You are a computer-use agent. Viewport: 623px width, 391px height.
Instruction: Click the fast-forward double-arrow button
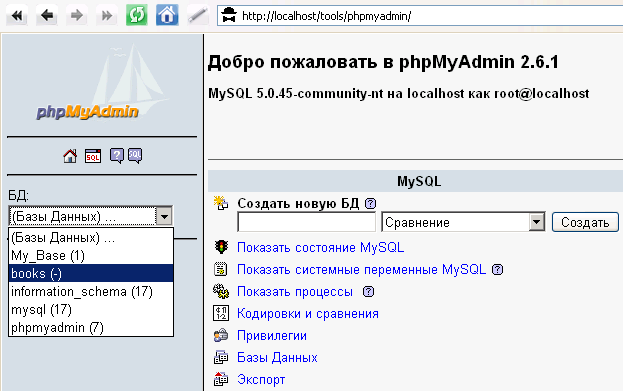click(106, 16)
